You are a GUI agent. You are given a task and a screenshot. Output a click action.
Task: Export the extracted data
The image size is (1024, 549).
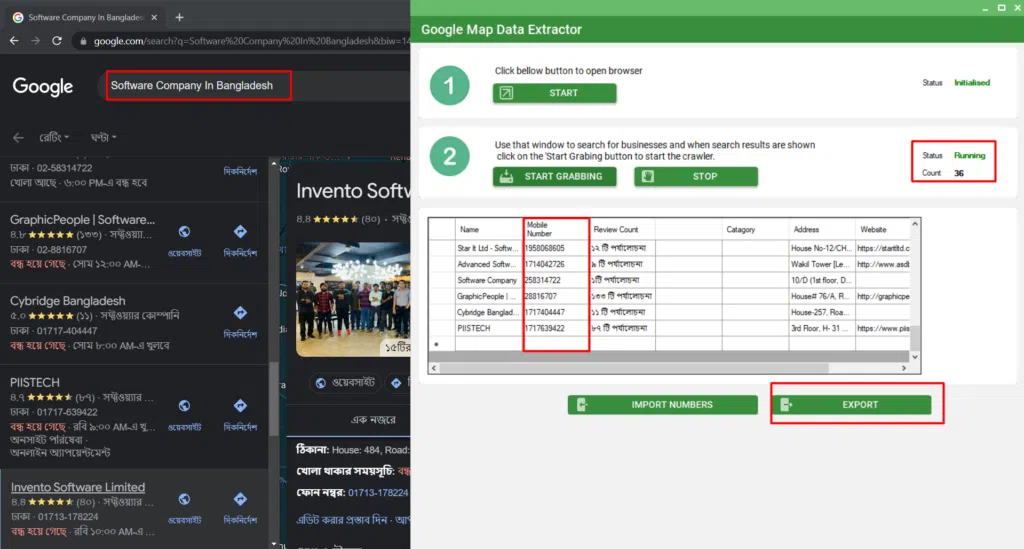[851, 405]
